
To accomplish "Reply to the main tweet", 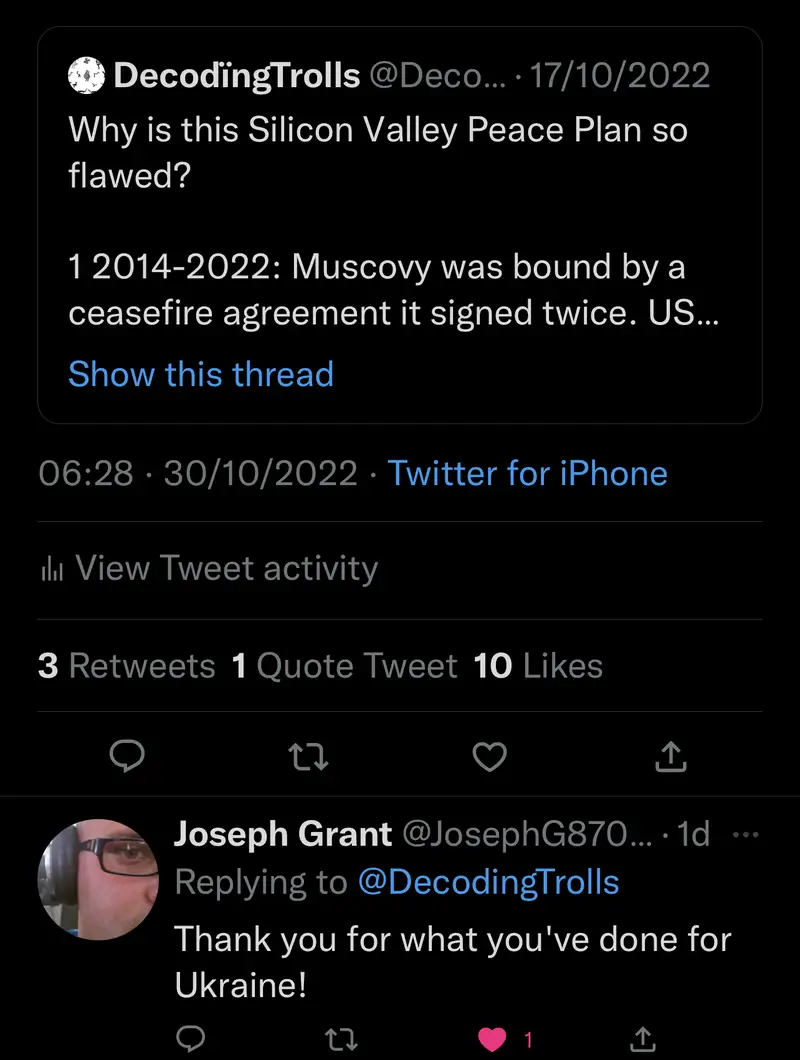I will click(x=127, y=757).
